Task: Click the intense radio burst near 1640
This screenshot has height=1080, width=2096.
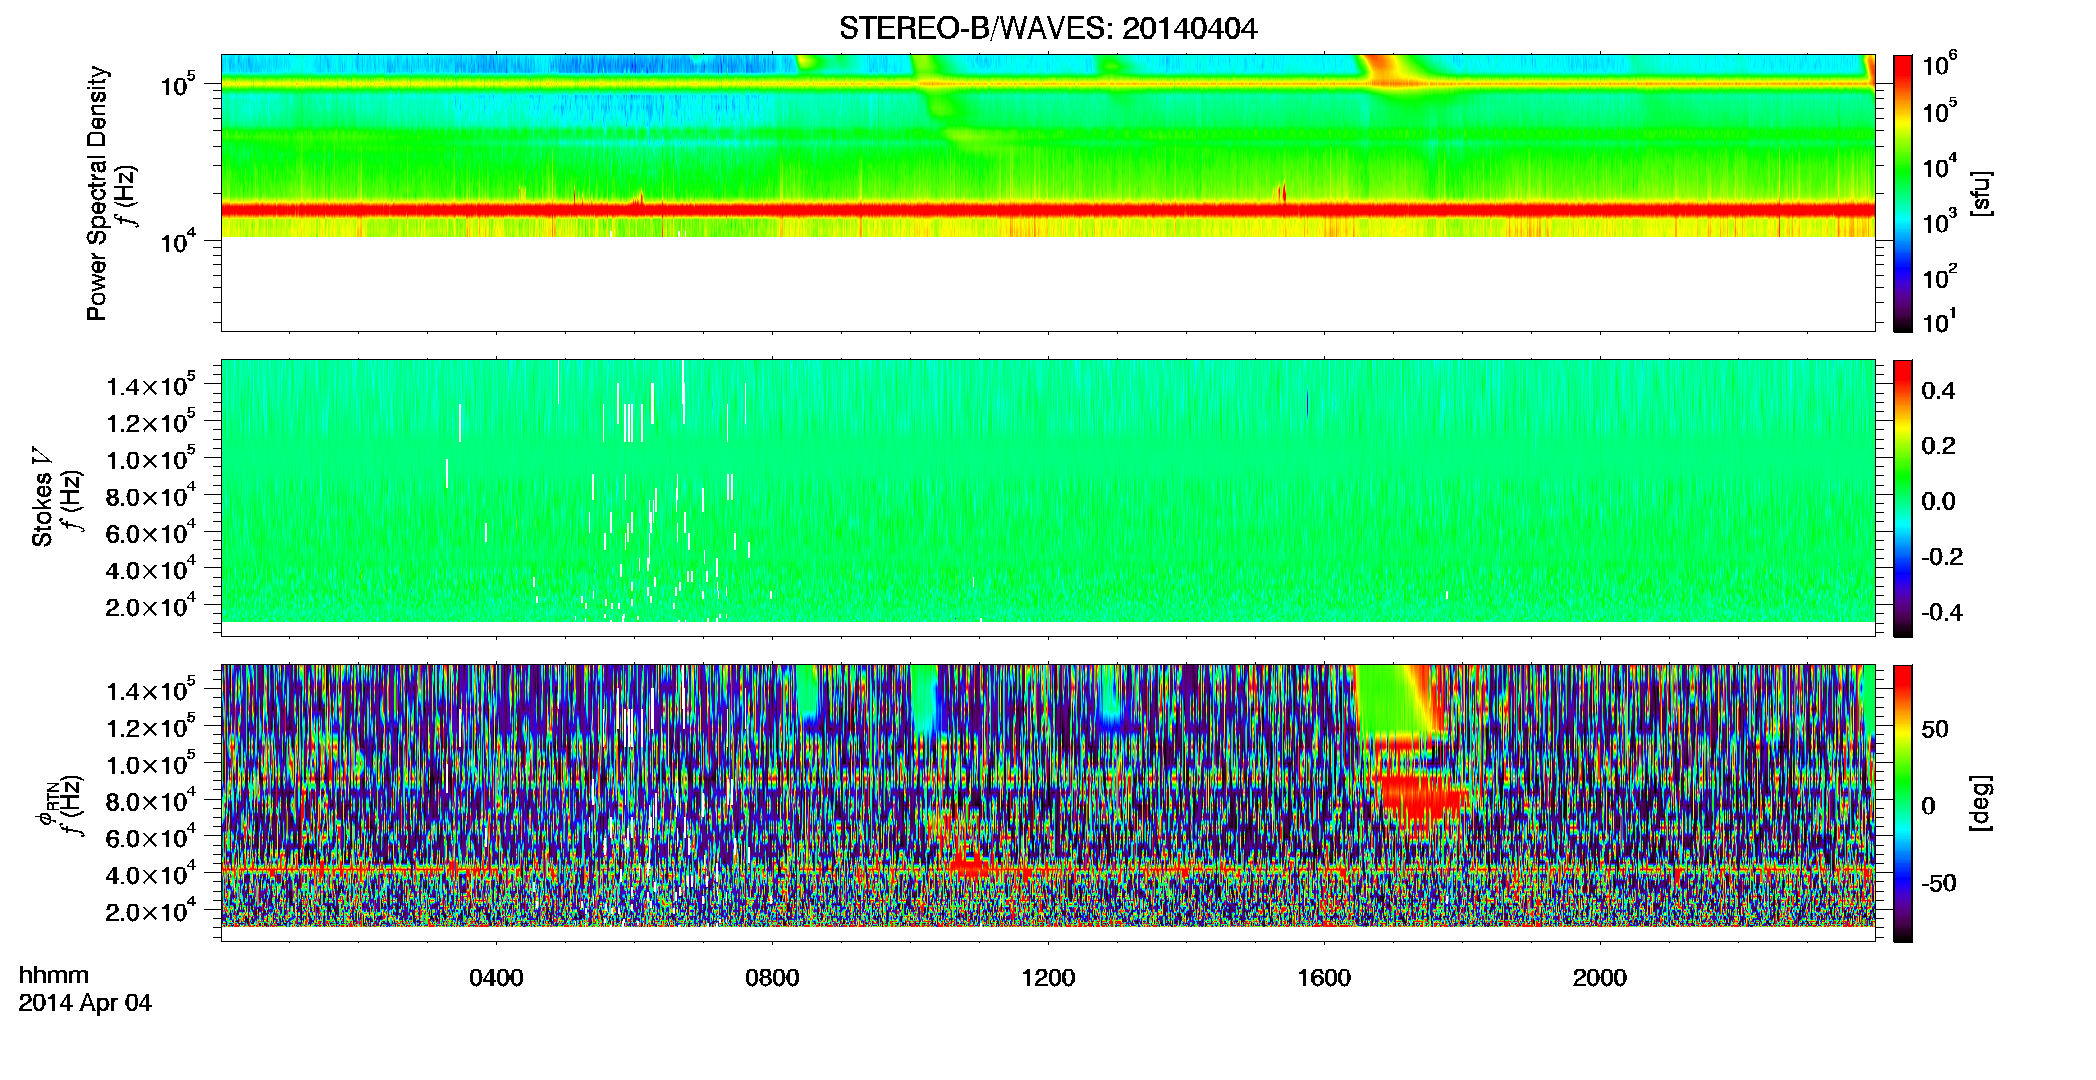Action: pyautogui.click(x=1384, y=69)
